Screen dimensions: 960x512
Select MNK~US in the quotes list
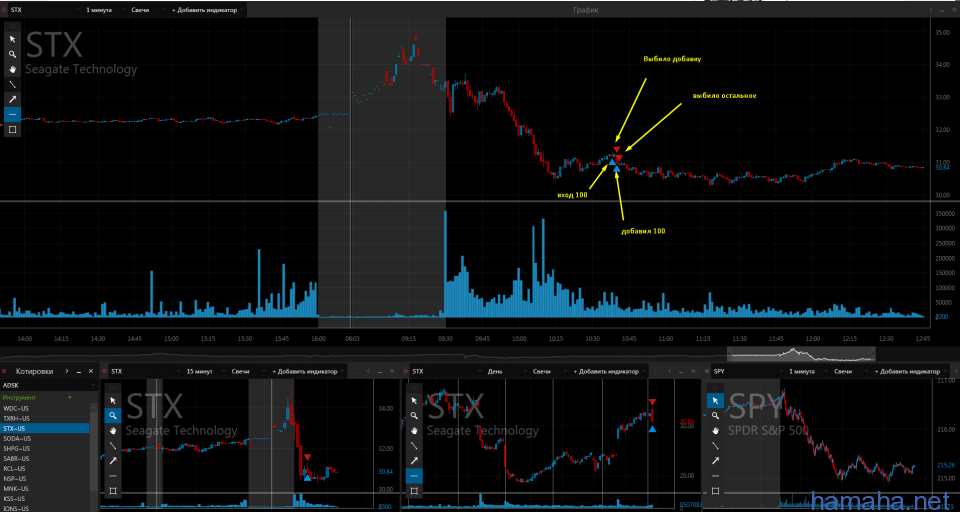(45, 489)
